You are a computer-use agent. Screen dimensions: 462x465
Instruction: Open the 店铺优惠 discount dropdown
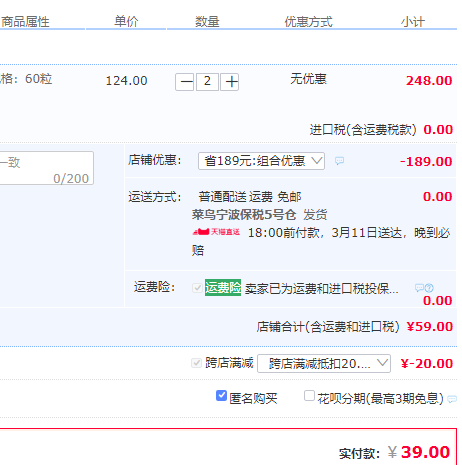(x=261, y=161)
